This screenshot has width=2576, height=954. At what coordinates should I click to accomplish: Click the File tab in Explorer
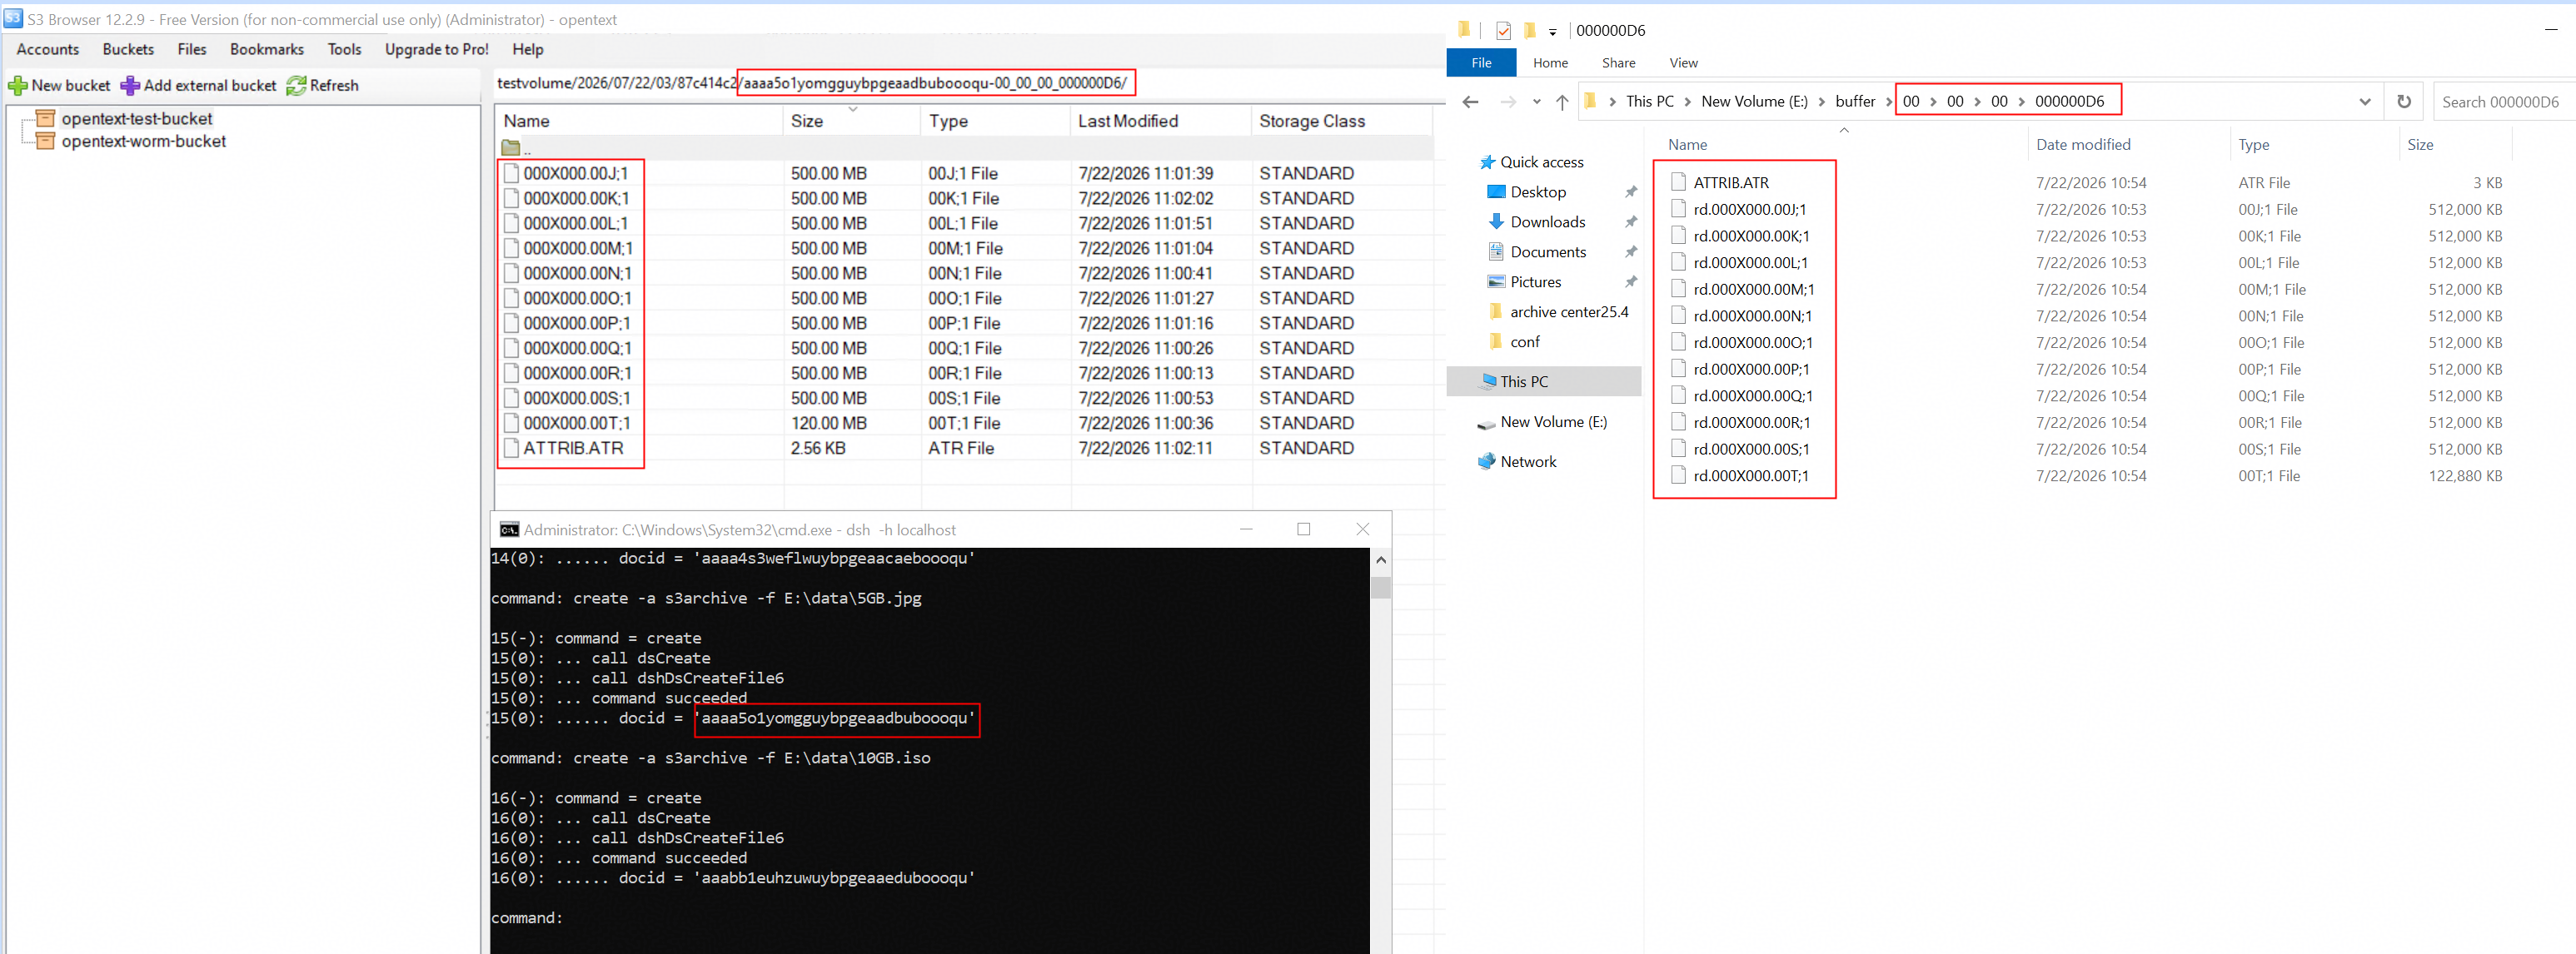1481,62
